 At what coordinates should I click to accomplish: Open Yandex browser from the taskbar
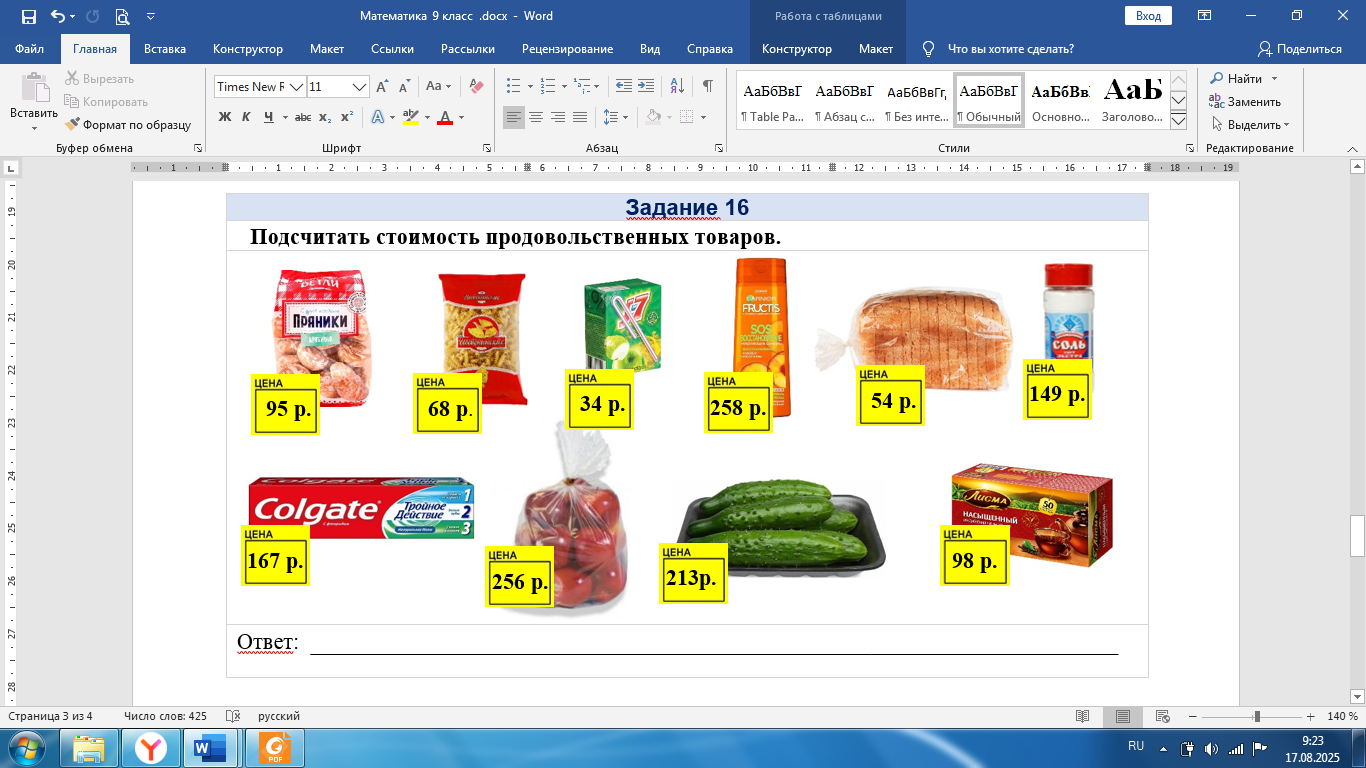point(151,748)
